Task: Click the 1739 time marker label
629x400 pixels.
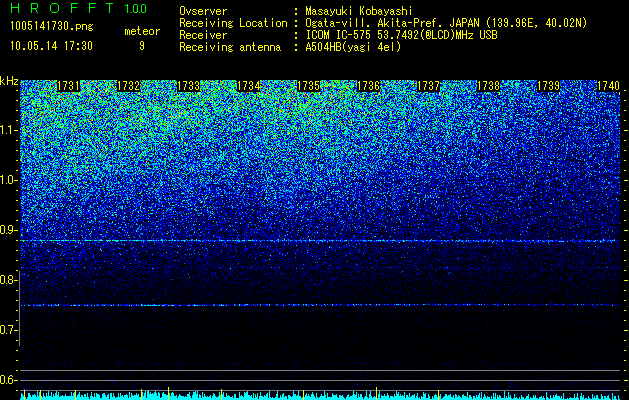Action: [x=548, y=86]
